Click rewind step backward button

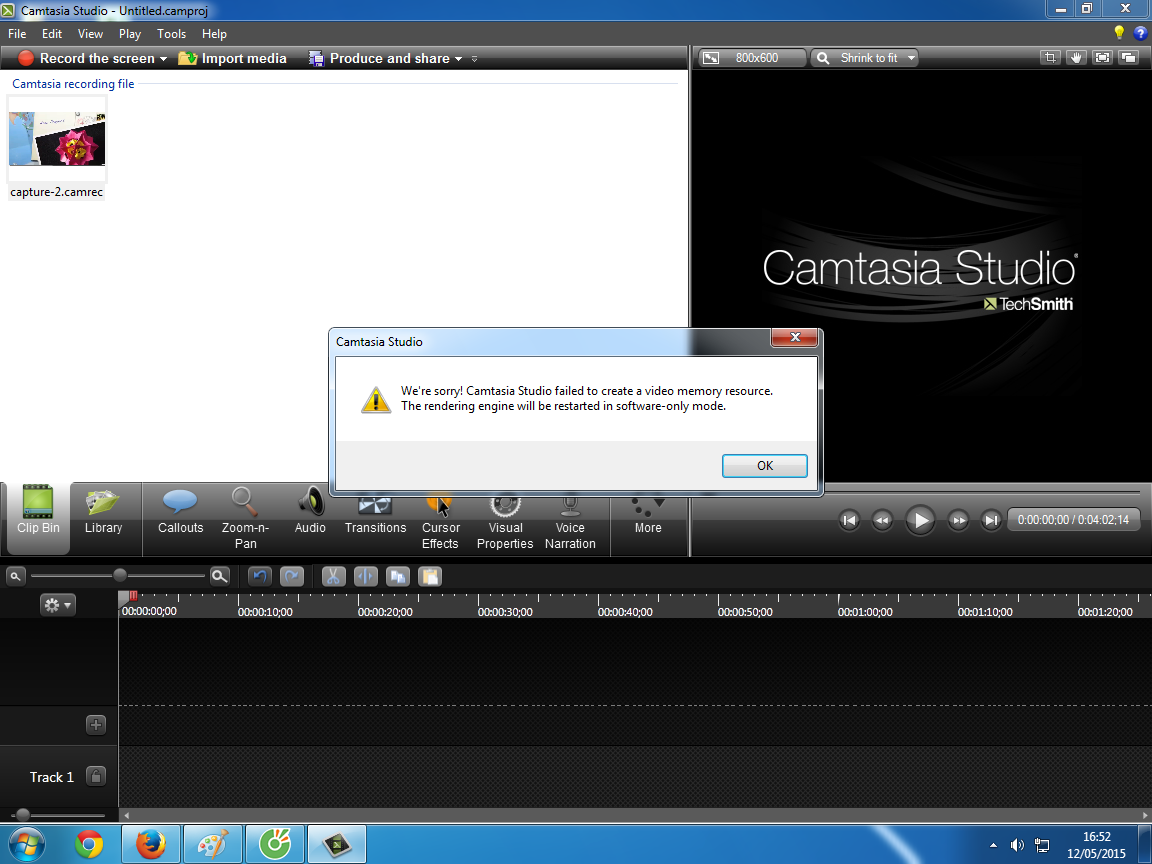point(882,520)
